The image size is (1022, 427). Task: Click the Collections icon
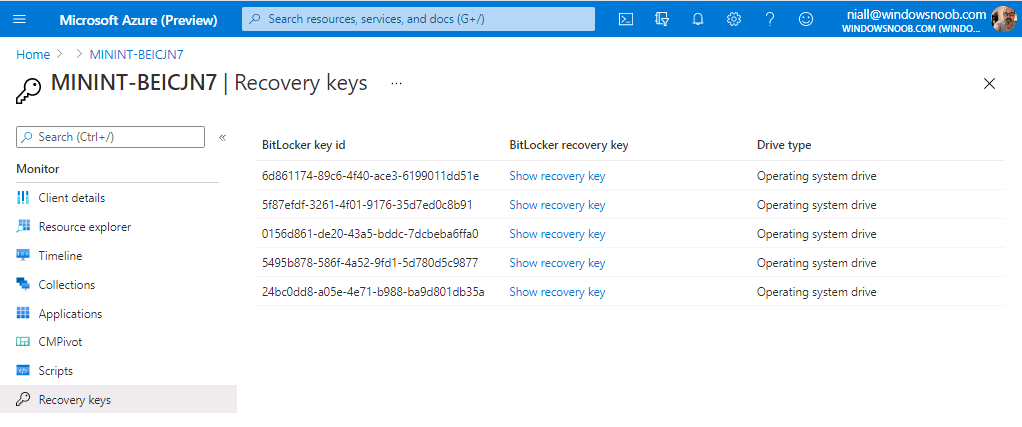click(23, 284)
